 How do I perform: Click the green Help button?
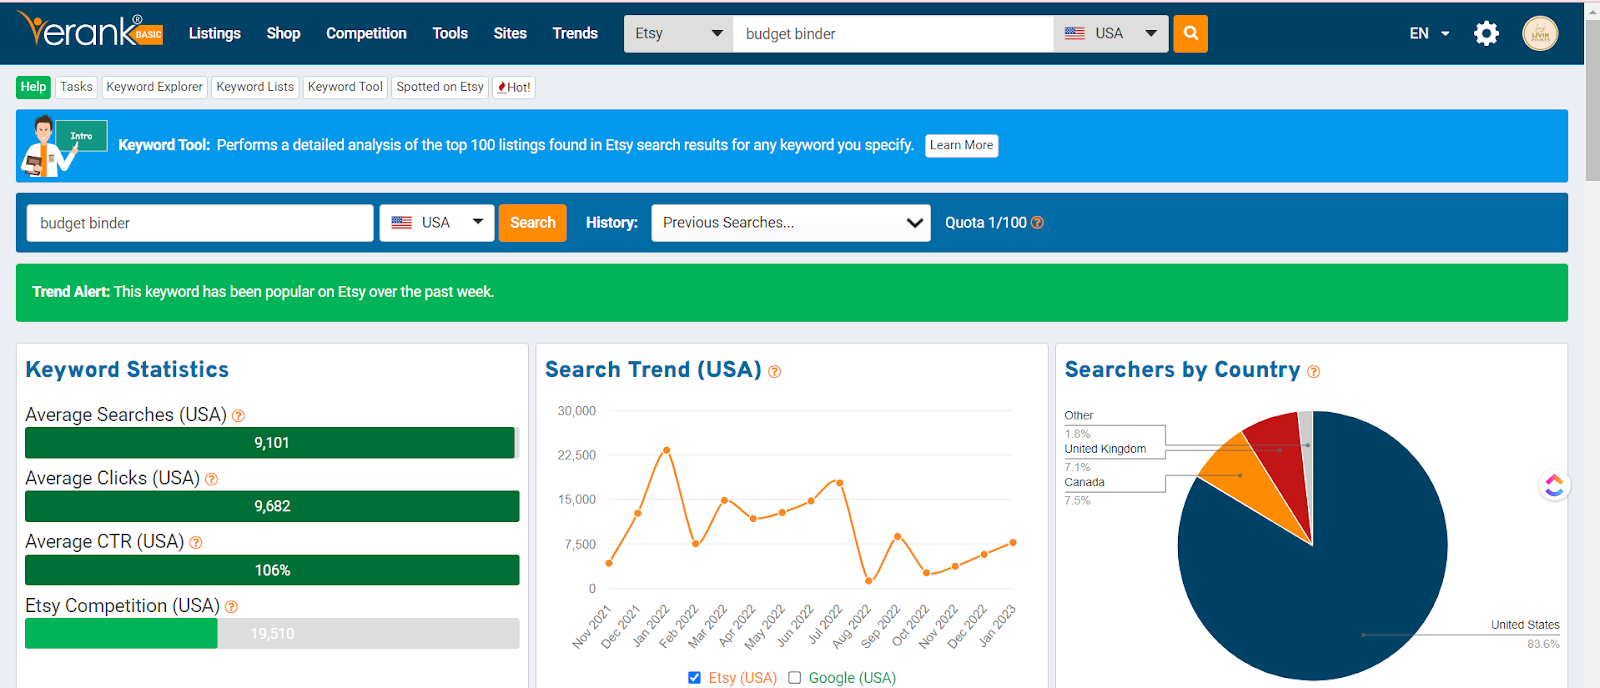tap(33, 87)
